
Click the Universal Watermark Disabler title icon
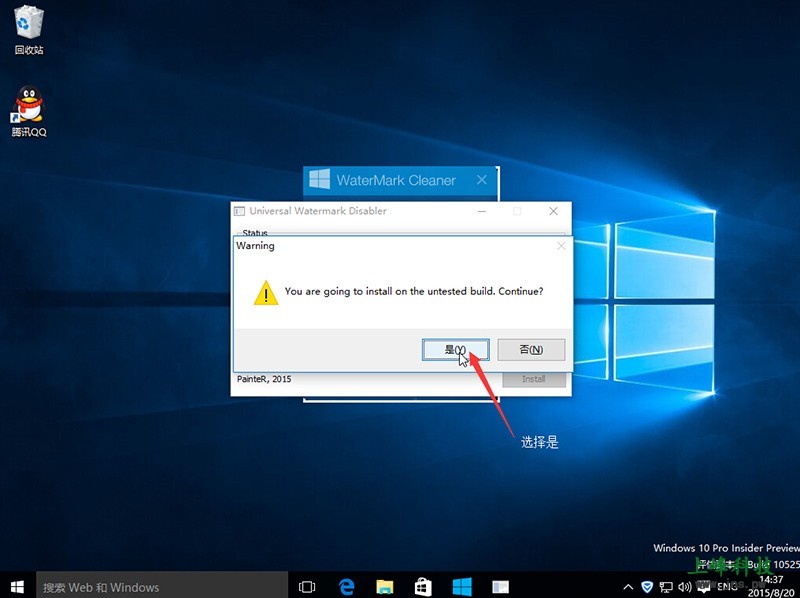(239, 211)
